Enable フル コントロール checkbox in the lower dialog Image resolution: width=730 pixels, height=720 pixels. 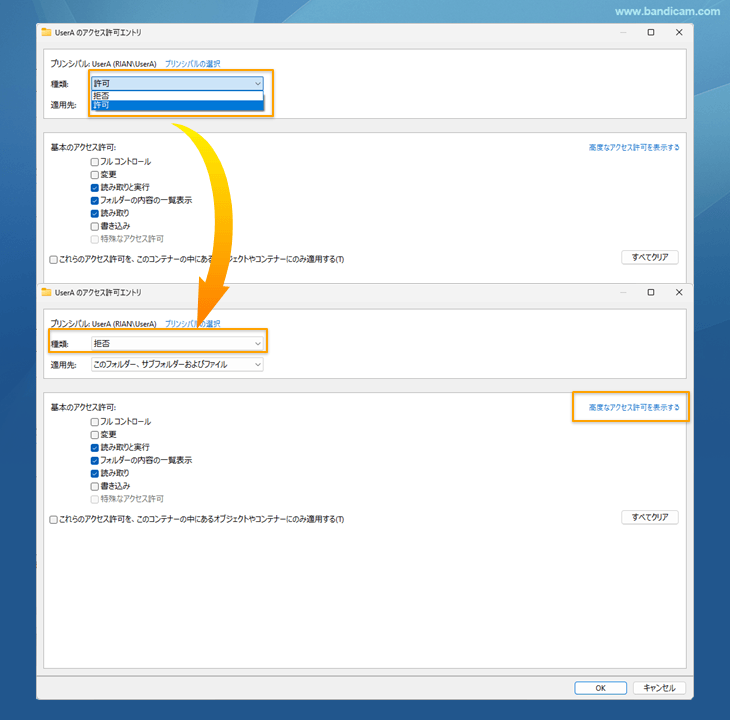(95, 422)
